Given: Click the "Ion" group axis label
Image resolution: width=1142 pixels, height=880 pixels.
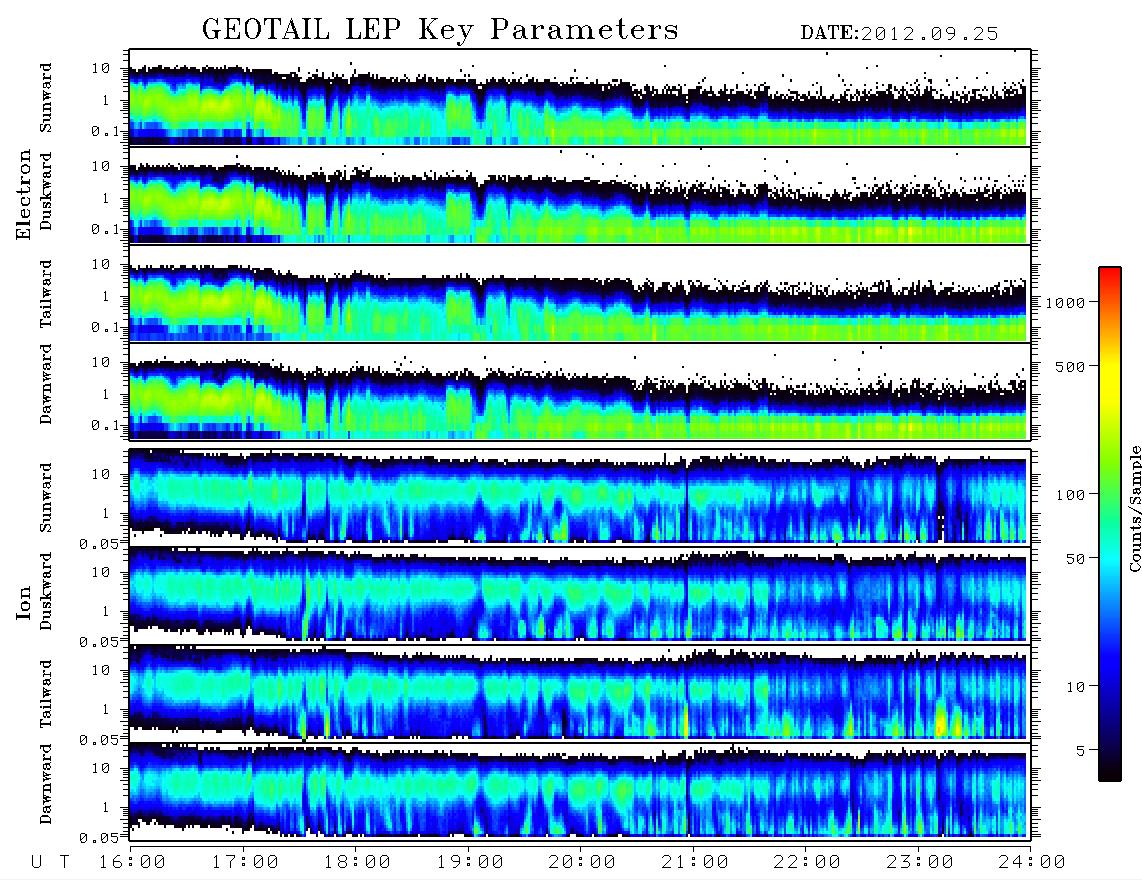Looking at the screenshot, I should coord(24,602).
